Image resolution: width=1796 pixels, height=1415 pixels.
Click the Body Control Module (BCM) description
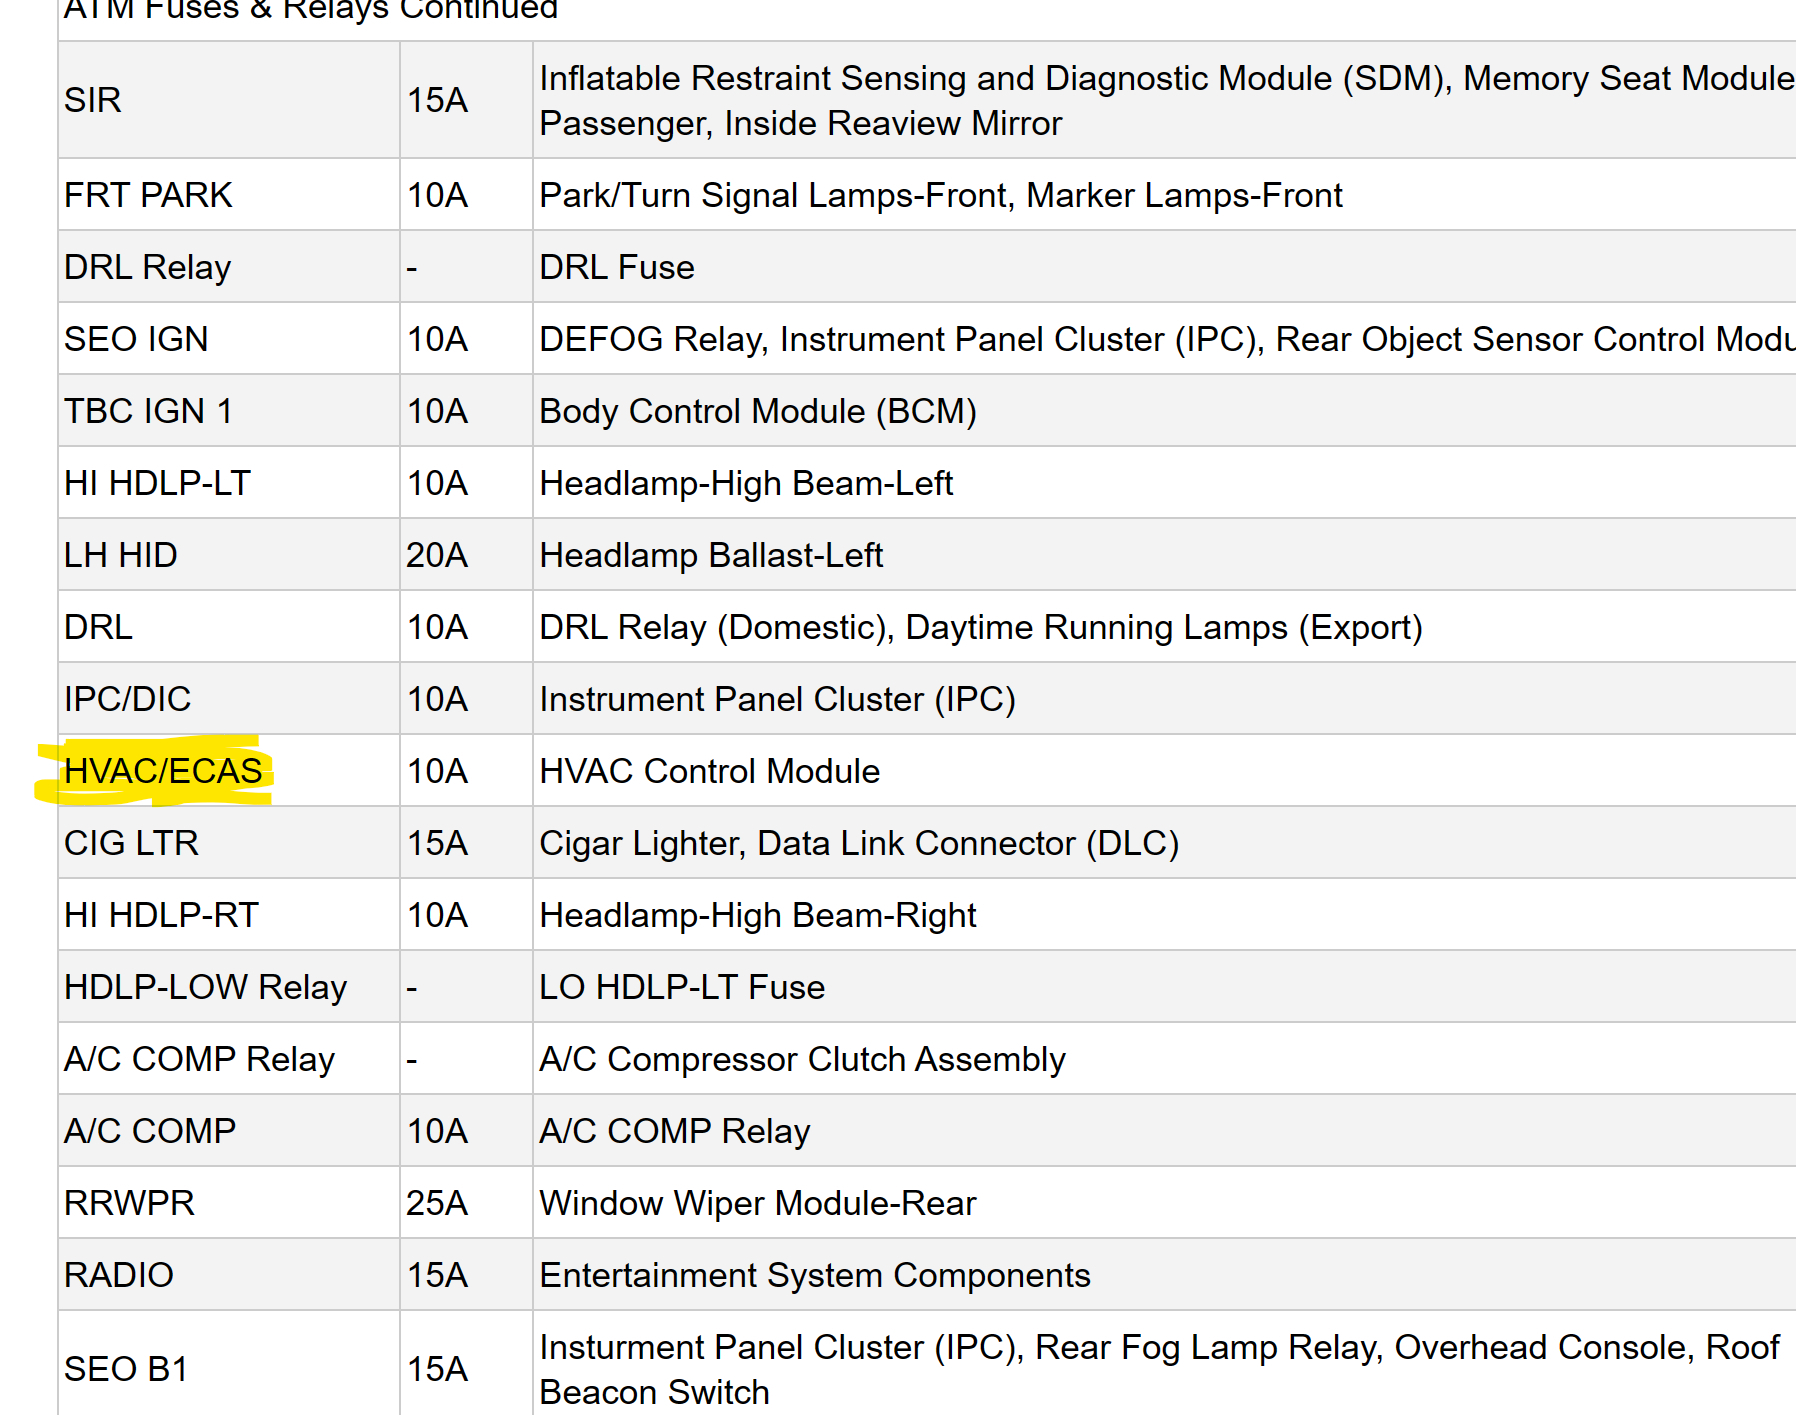(x=757, y=411)
